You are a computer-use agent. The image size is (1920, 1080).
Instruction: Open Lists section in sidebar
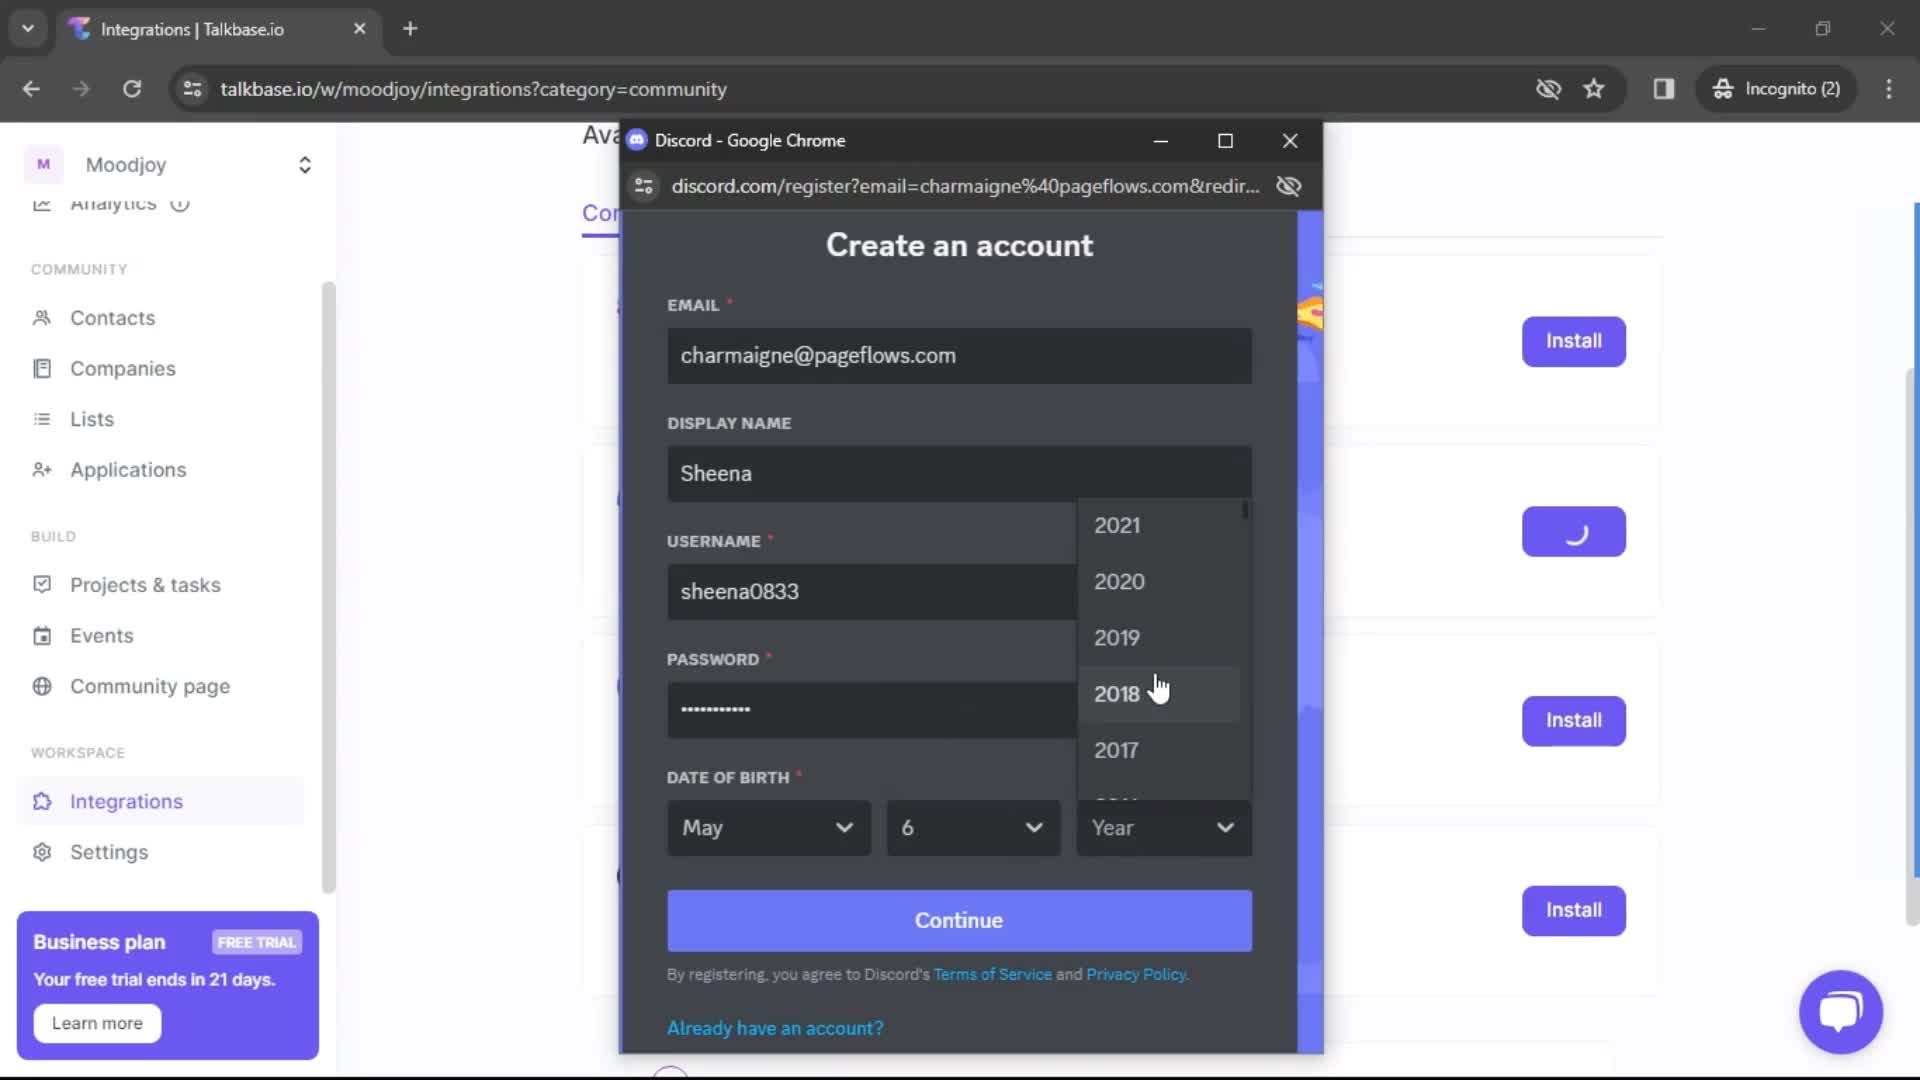92,418
